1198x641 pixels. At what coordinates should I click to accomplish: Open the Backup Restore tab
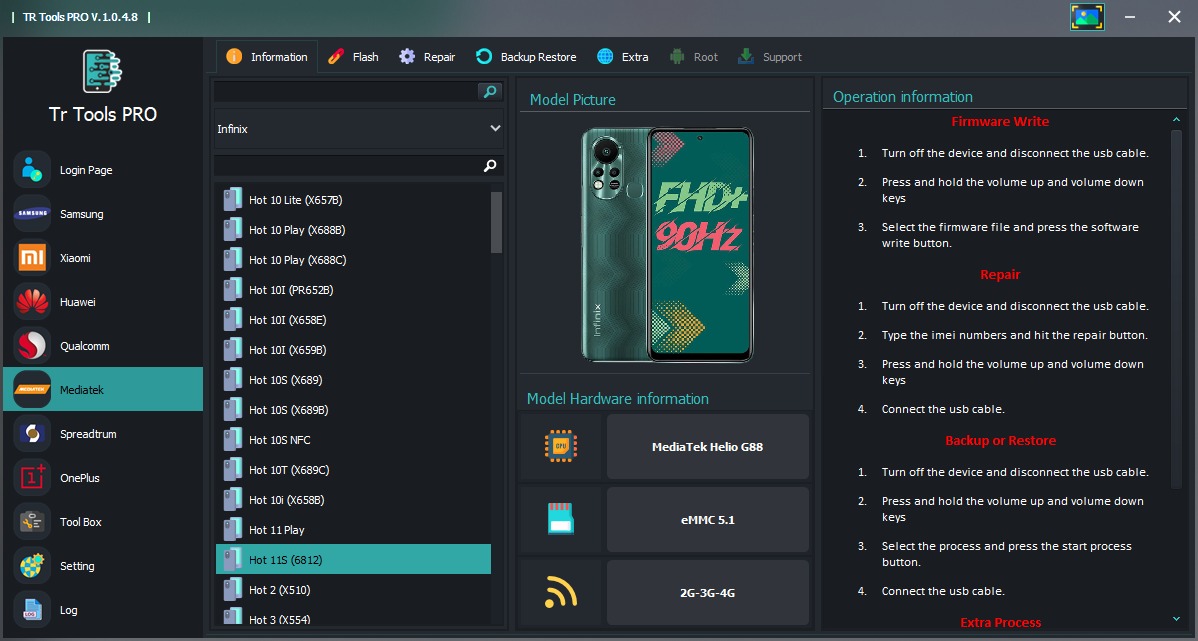click(x=526, y=57)
